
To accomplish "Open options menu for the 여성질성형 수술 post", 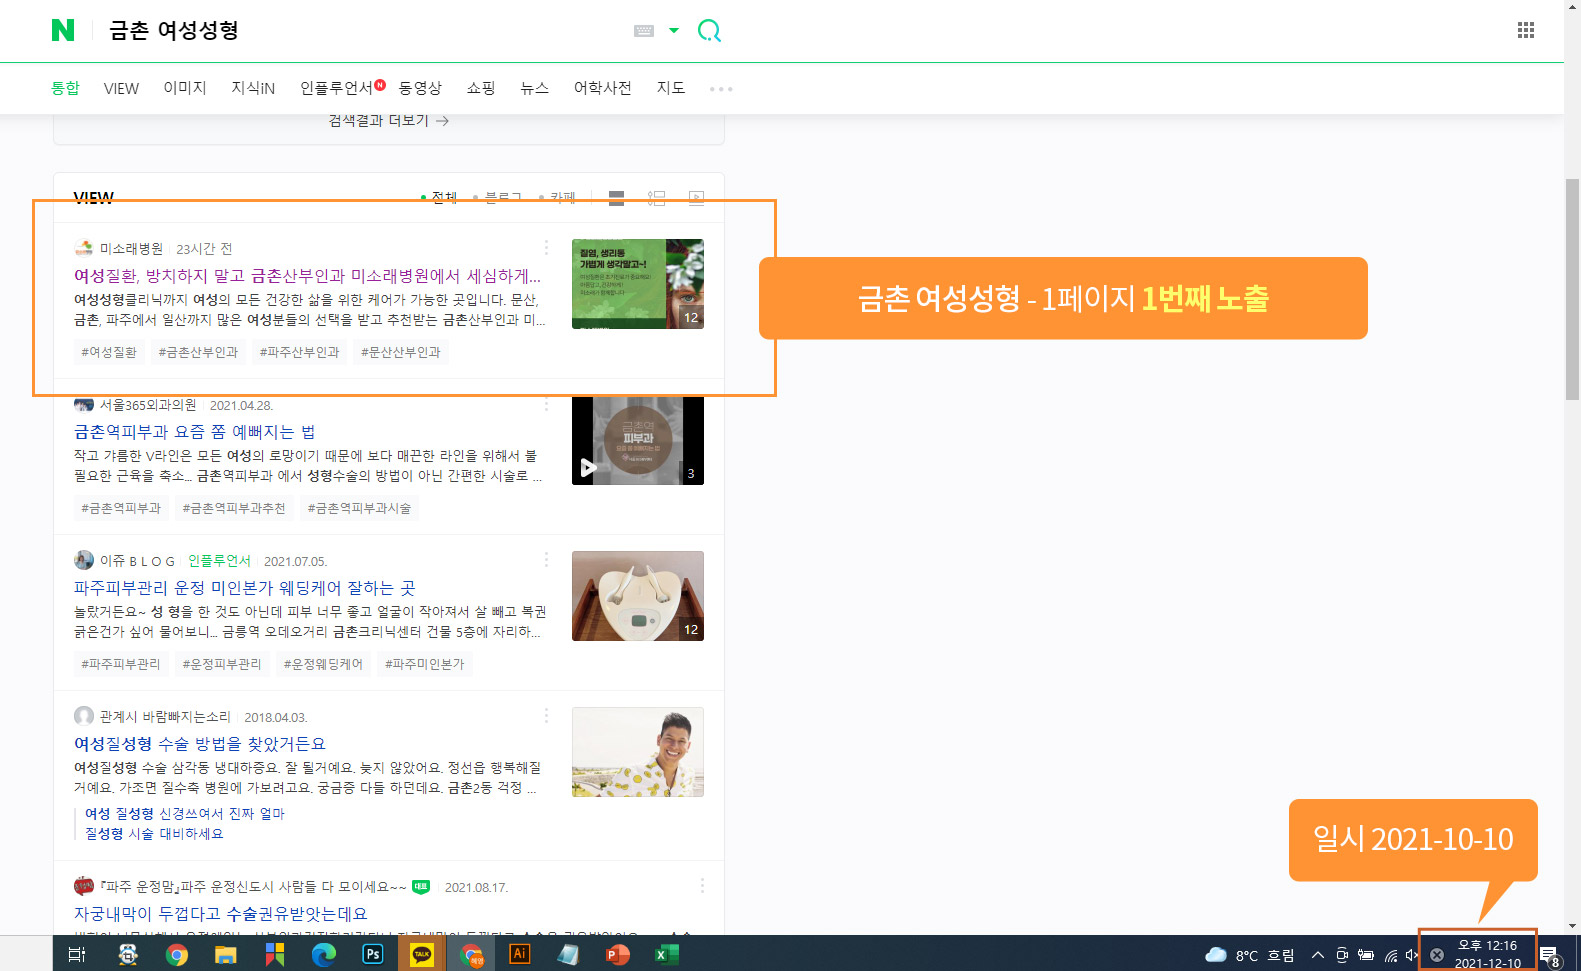I will point(546,715).
